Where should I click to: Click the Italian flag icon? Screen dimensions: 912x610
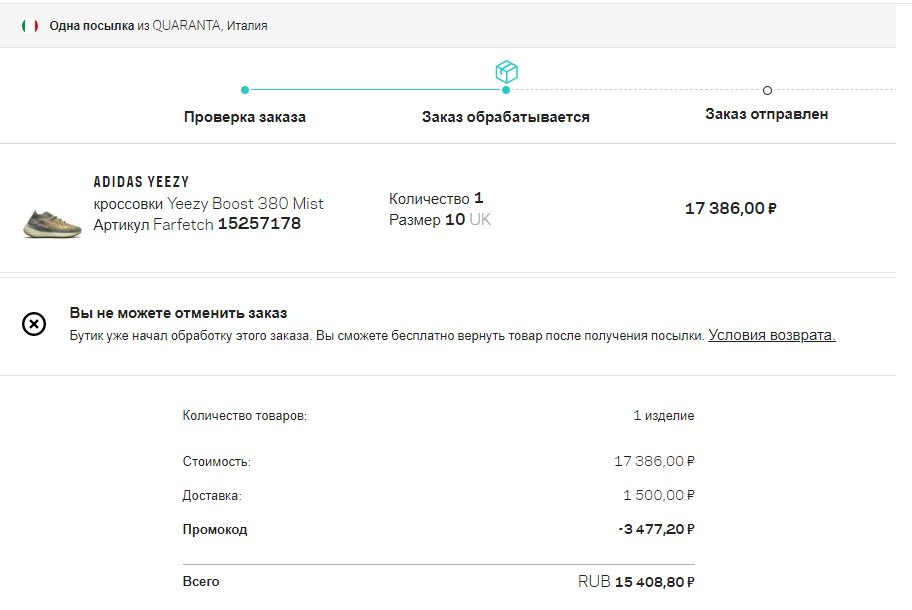(30, 26)
